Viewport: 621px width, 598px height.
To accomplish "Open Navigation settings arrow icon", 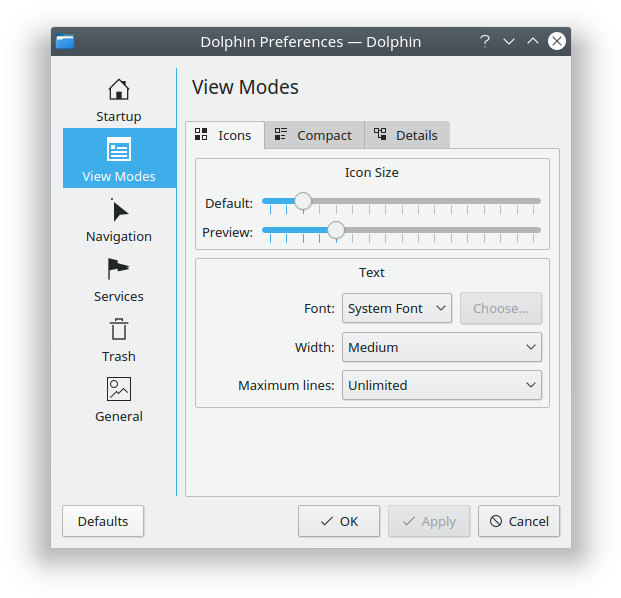I will 119,210.
